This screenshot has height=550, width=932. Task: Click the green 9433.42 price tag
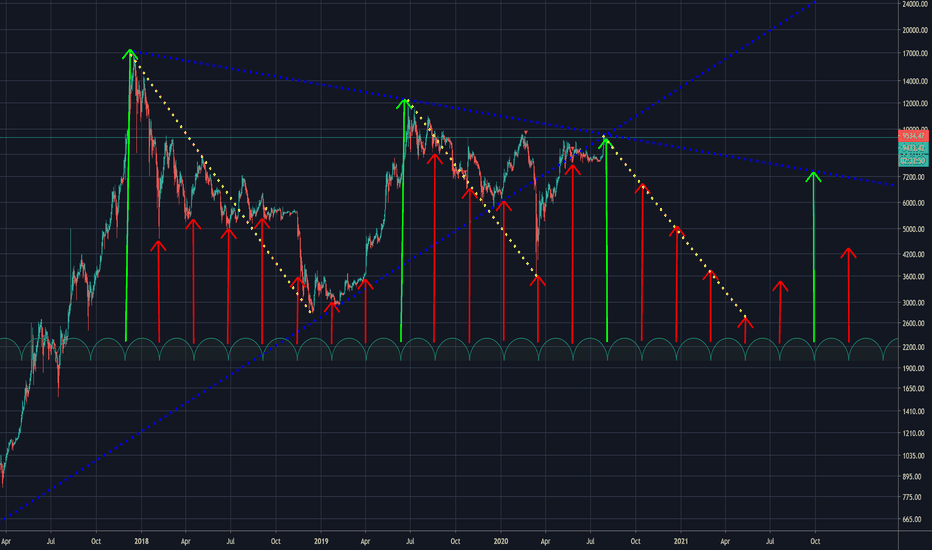913,147
